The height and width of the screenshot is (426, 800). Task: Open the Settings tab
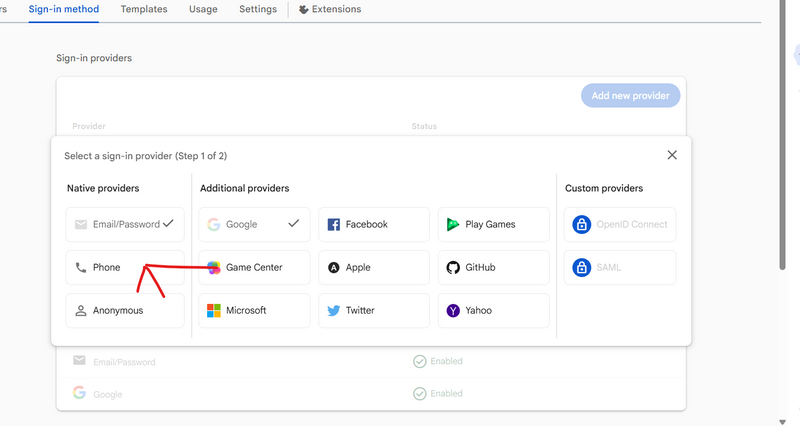click(x=258, y=9)
